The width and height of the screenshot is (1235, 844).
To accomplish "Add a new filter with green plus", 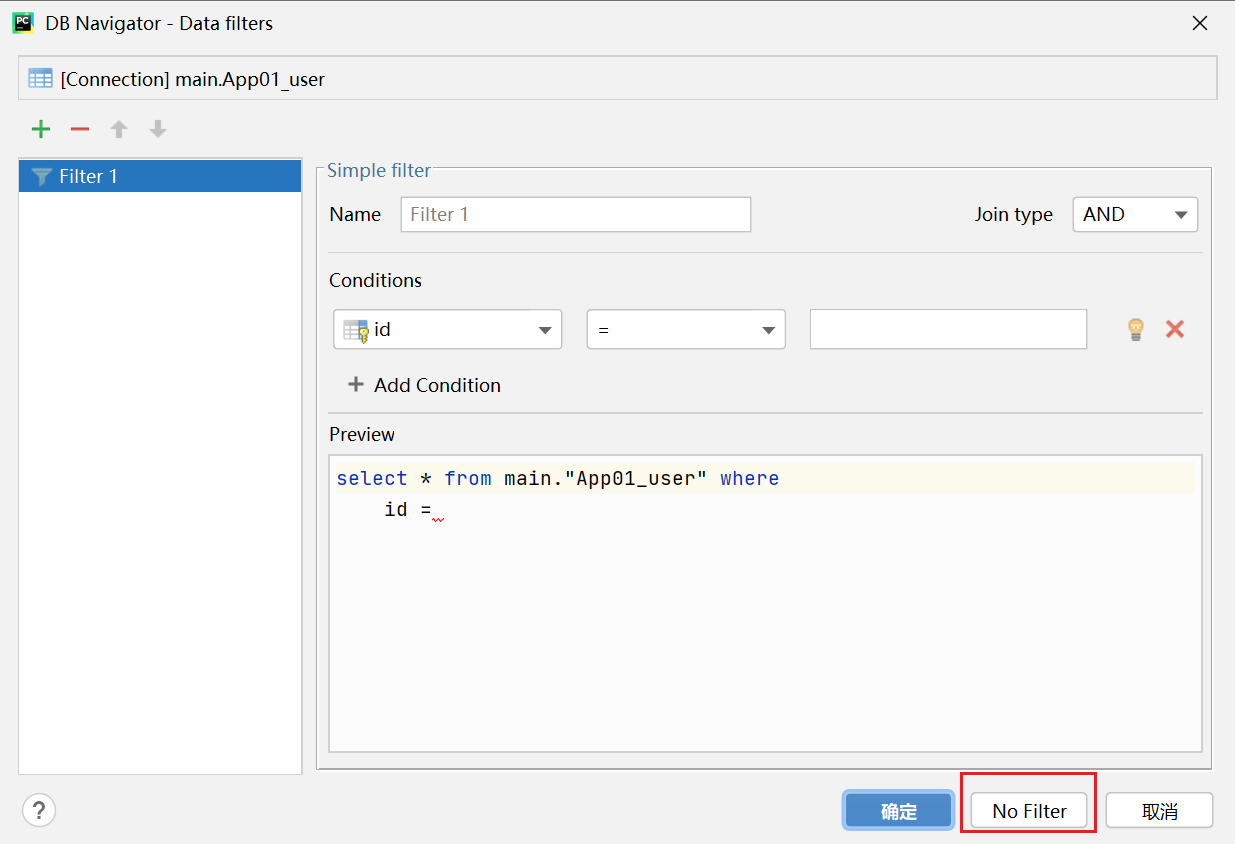I will (x=41, y=129).
